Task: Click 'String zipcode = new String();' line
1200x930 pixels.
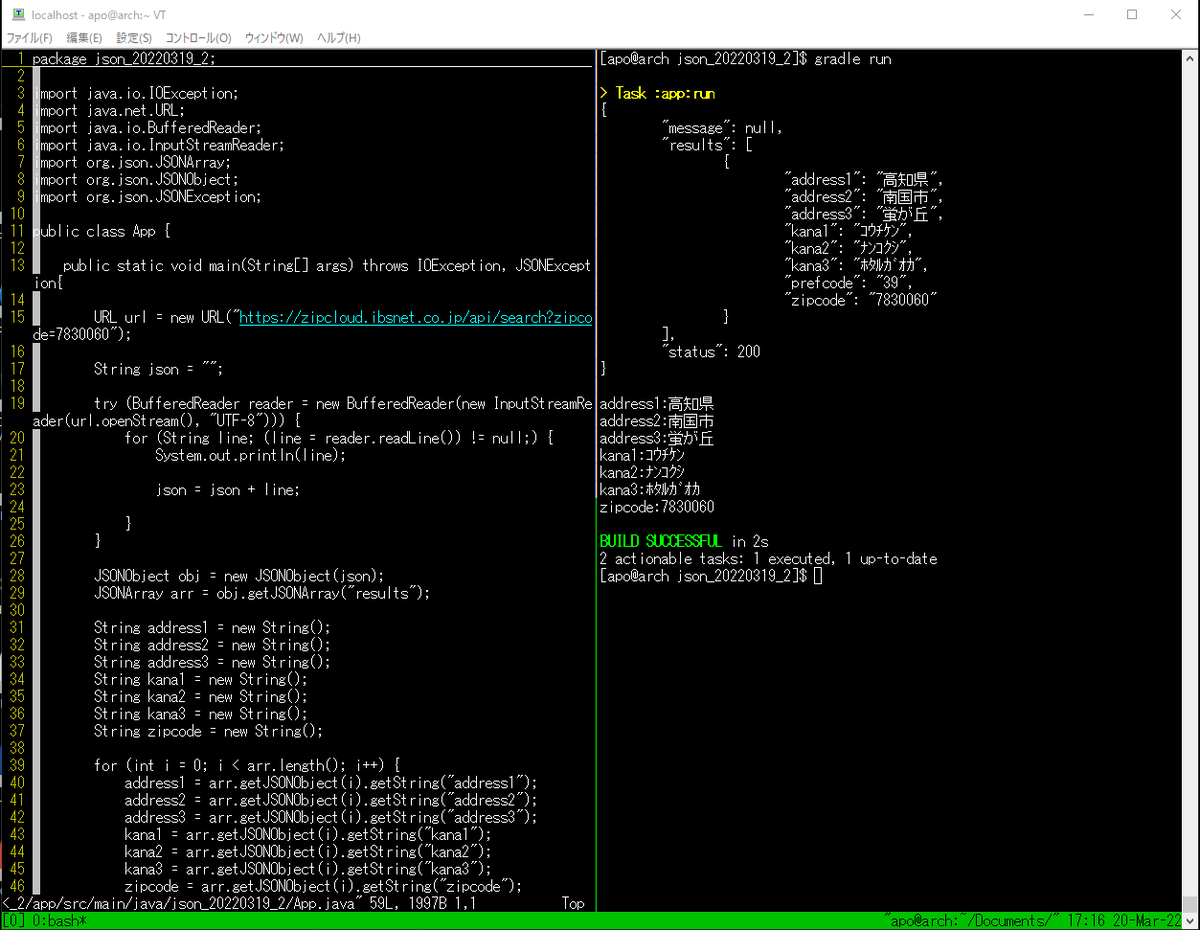Action: 208,731
